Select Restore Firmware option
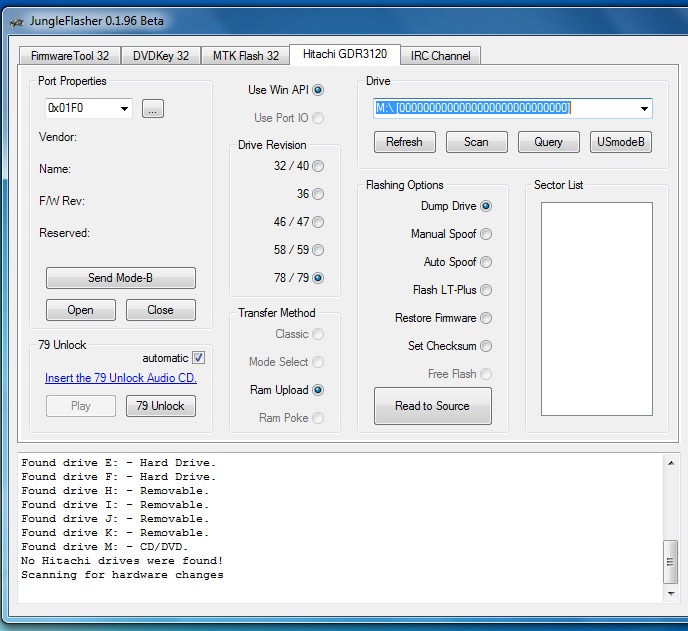 click(x=486, y=318)
